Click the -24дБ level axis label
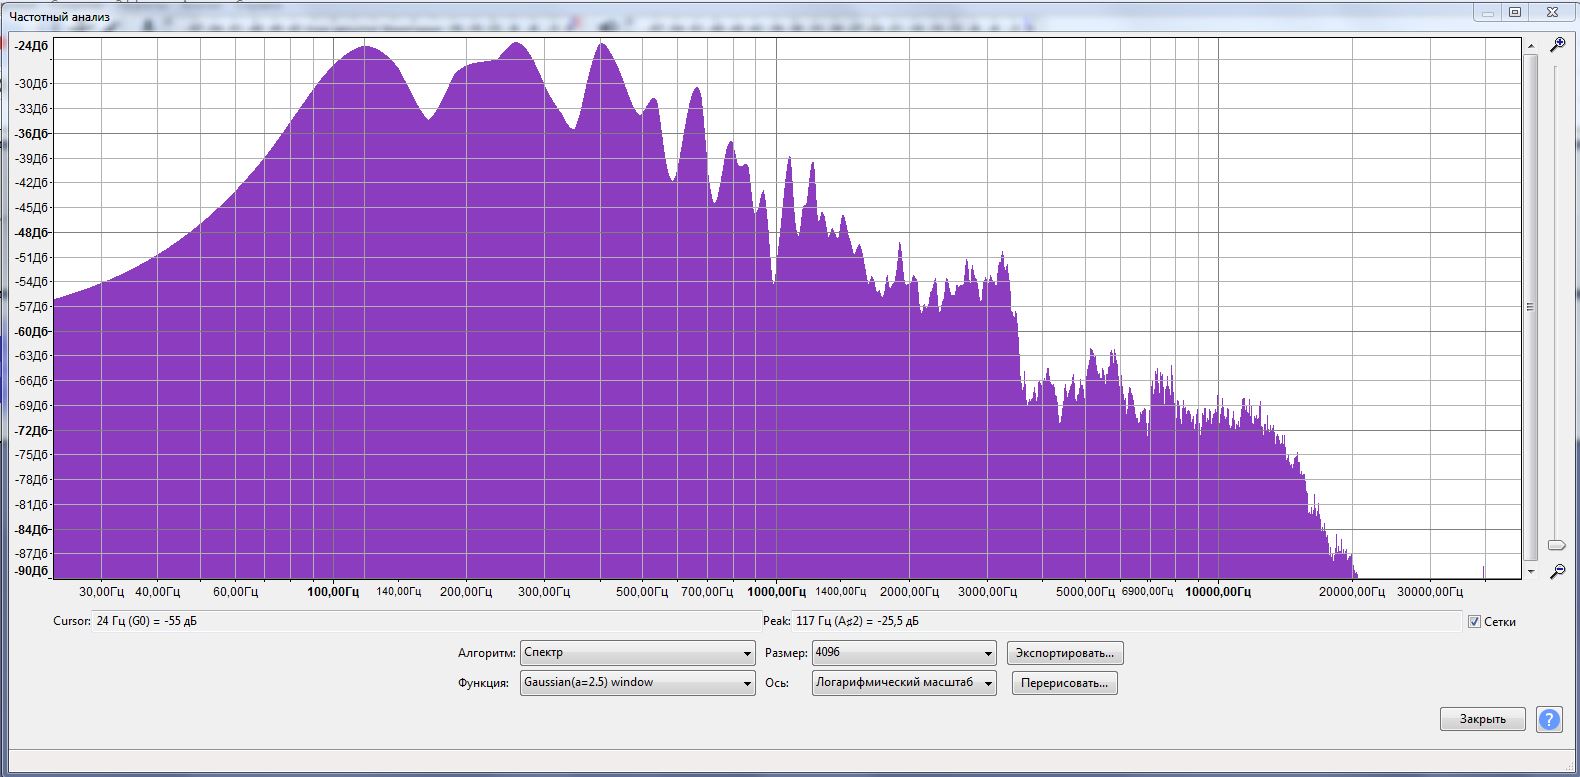 pos(32,46)
